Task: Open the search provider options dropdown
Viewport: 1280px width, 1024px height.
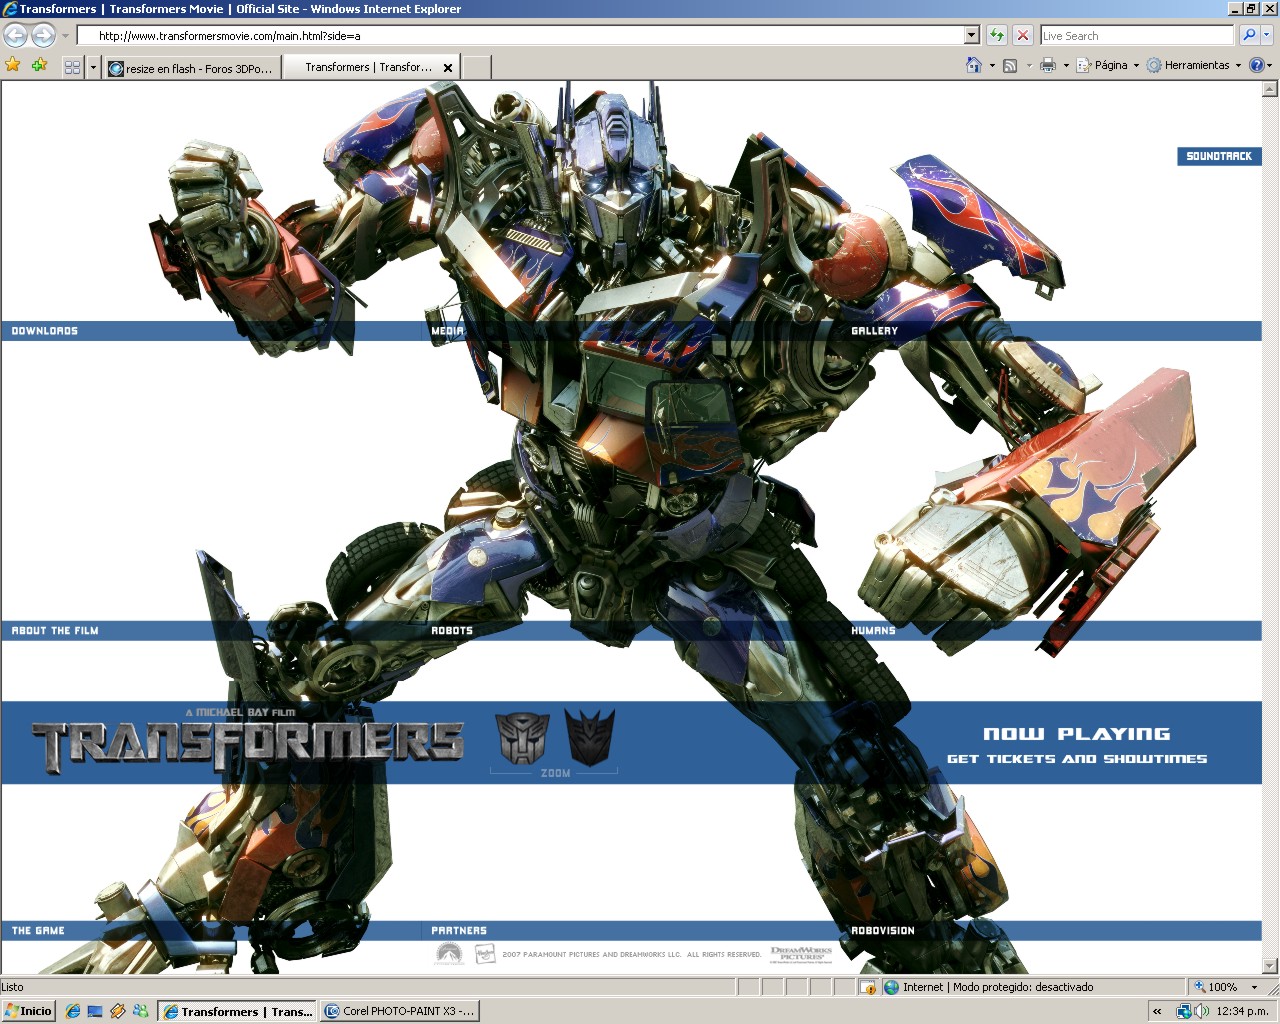Action: pyautogui.click(x=1267, y=36)
